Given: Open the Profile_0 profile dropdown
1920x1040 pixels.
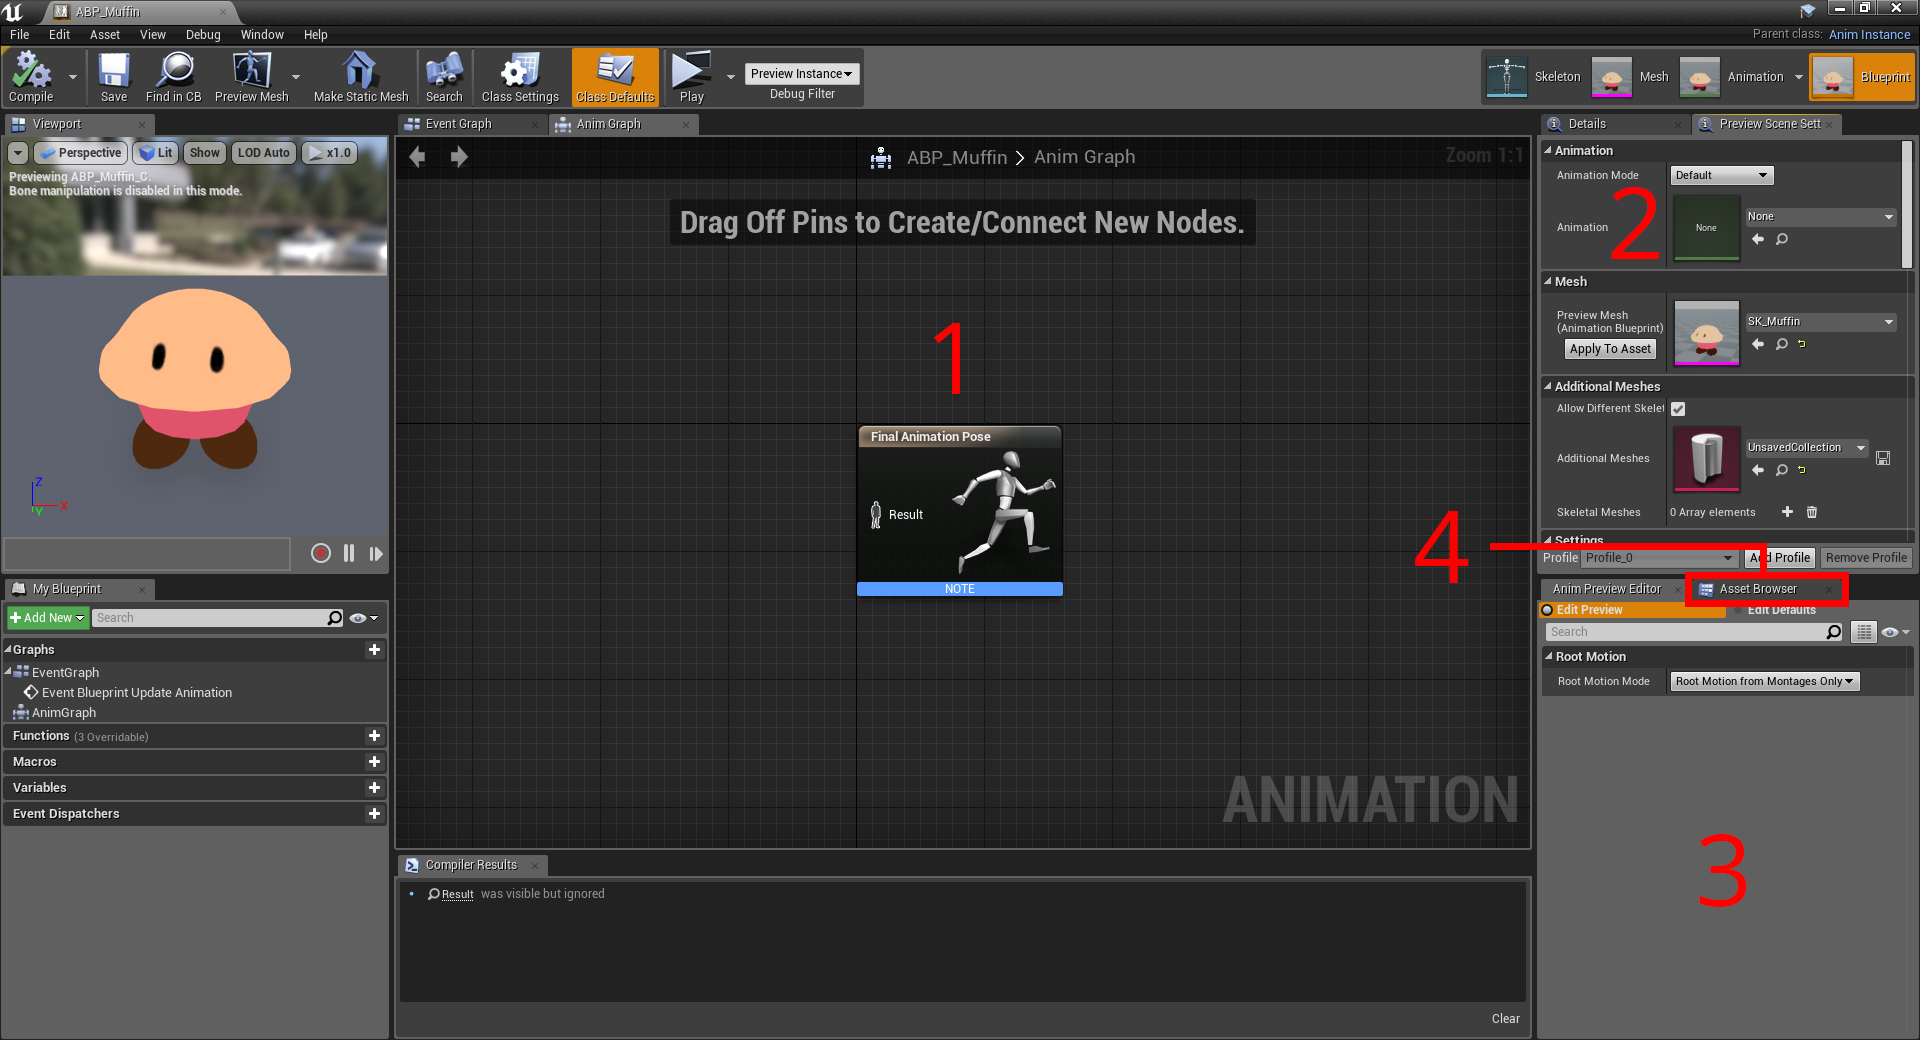Looking at the screenshot, I should coord(1660,558).
